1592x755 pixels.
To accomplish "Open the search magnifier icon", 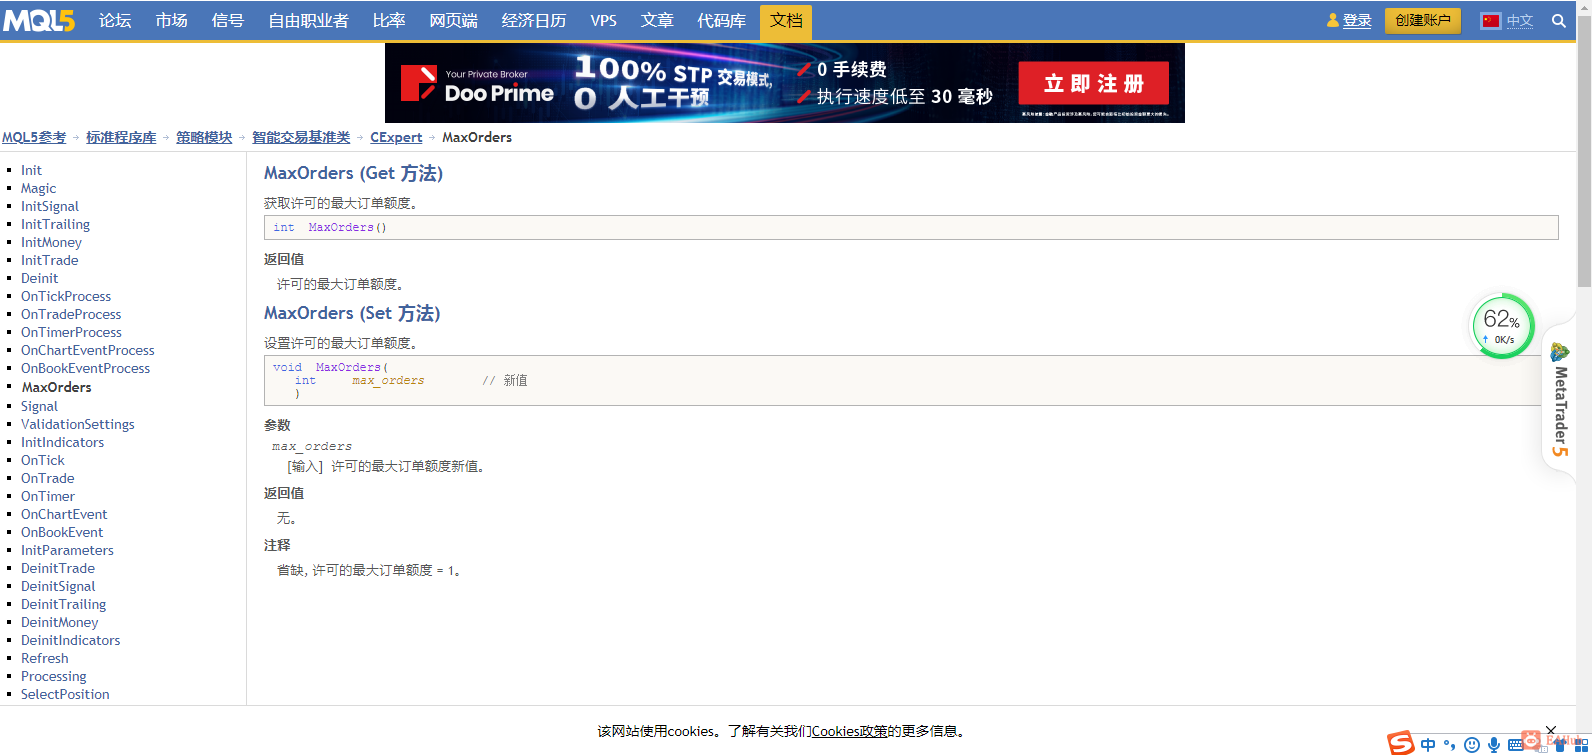I will click(1558, 21).
